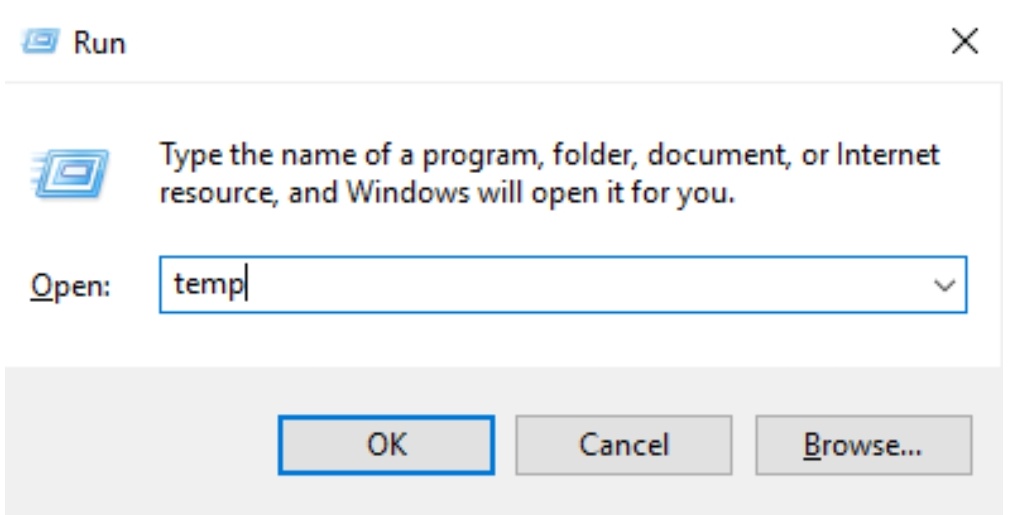Place cursor right after the word "temp"
Screen dimensions: 1012x515
click(246, 285)
